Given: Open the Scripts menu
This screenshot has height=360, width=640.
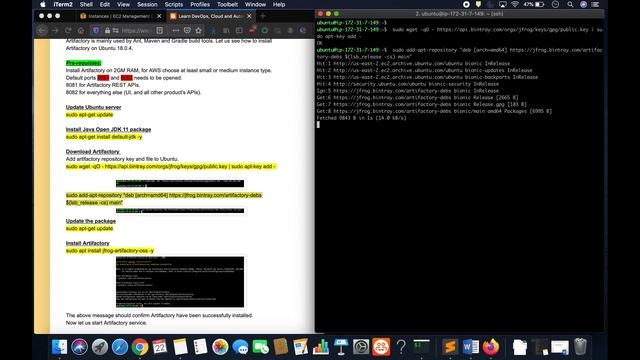Looking at the screenshot, I should [173, 4].
